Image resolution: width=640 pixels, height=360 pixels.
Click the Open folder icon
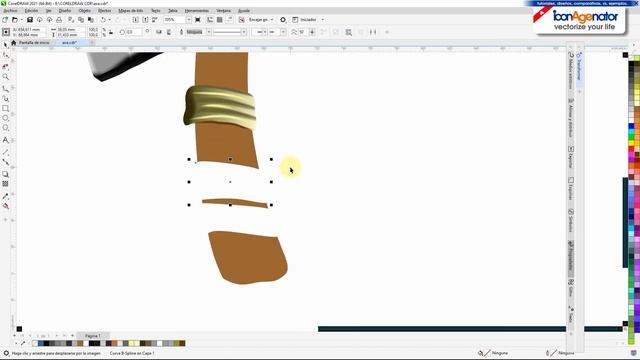tap(15, 20)
